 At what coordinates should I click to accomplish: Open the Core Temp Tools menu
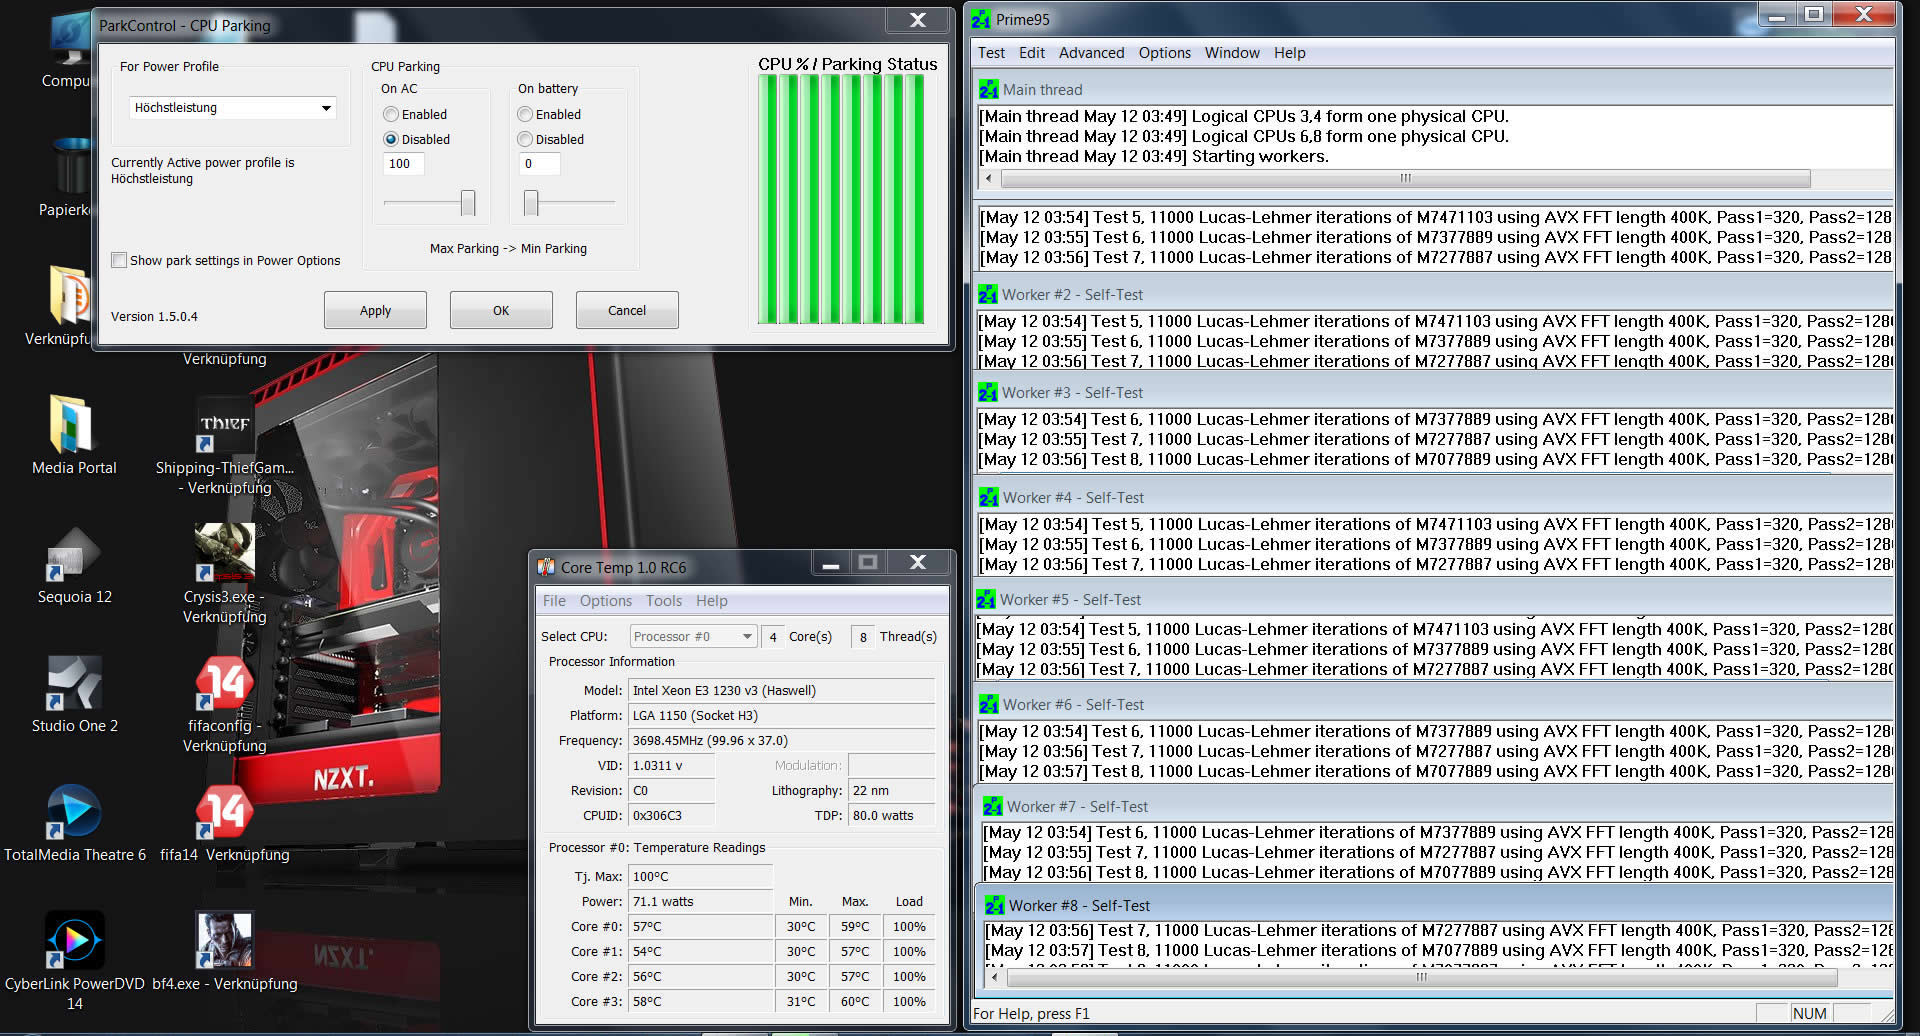pos(664,601)
